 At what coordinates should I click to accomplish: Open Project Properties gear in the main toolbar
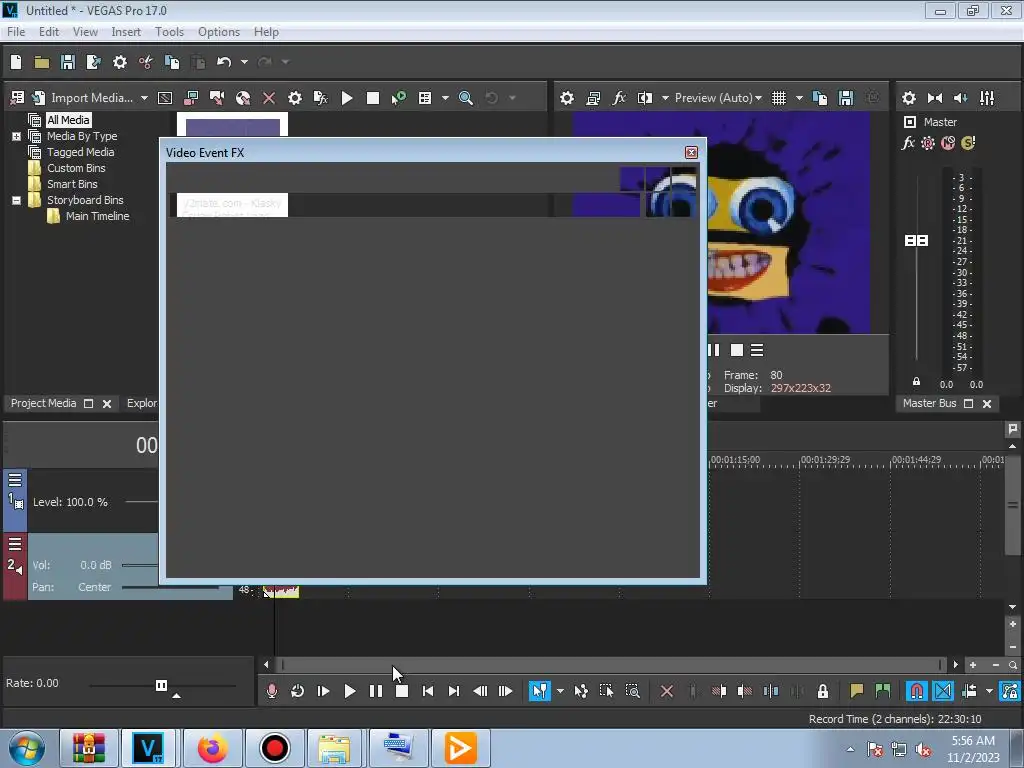[120, 62]
